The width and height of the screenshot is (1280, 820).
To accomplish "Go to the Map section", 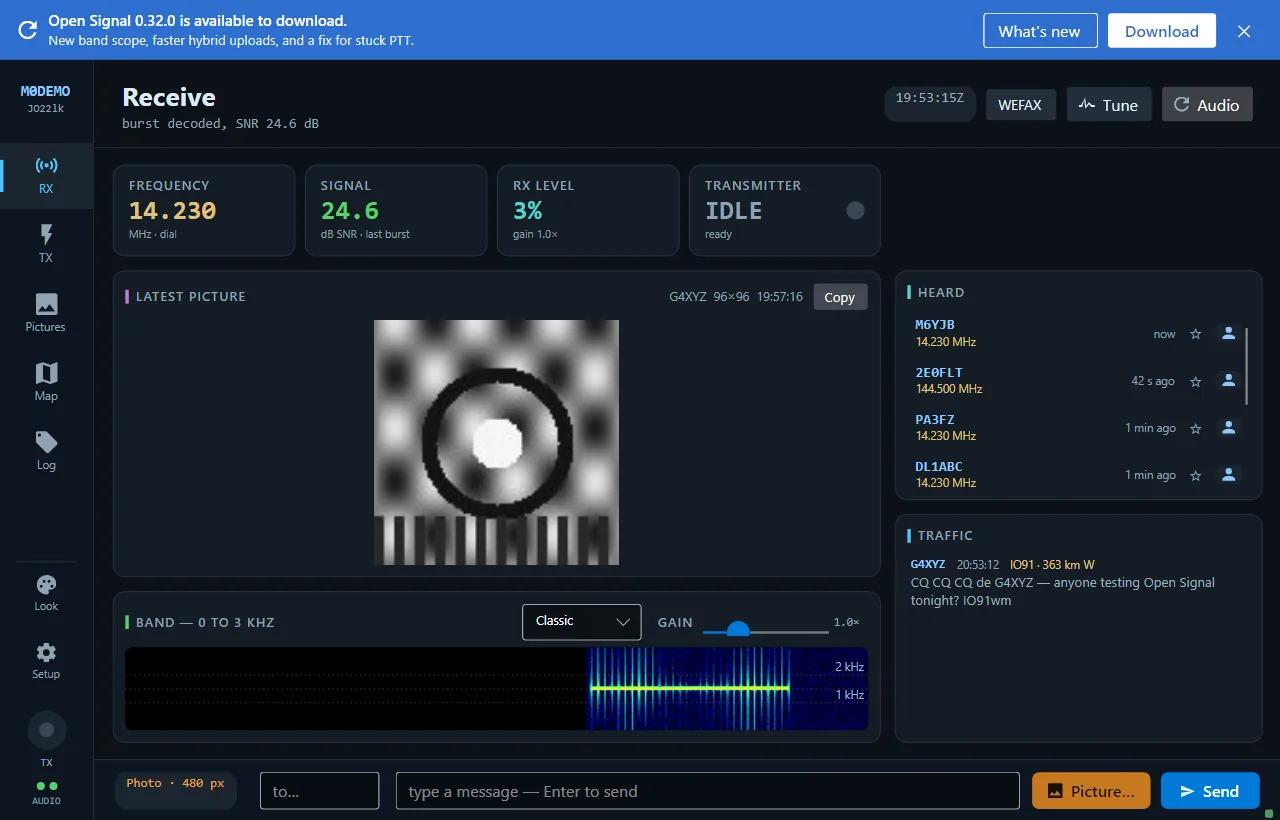I will (x=46, y=383).
